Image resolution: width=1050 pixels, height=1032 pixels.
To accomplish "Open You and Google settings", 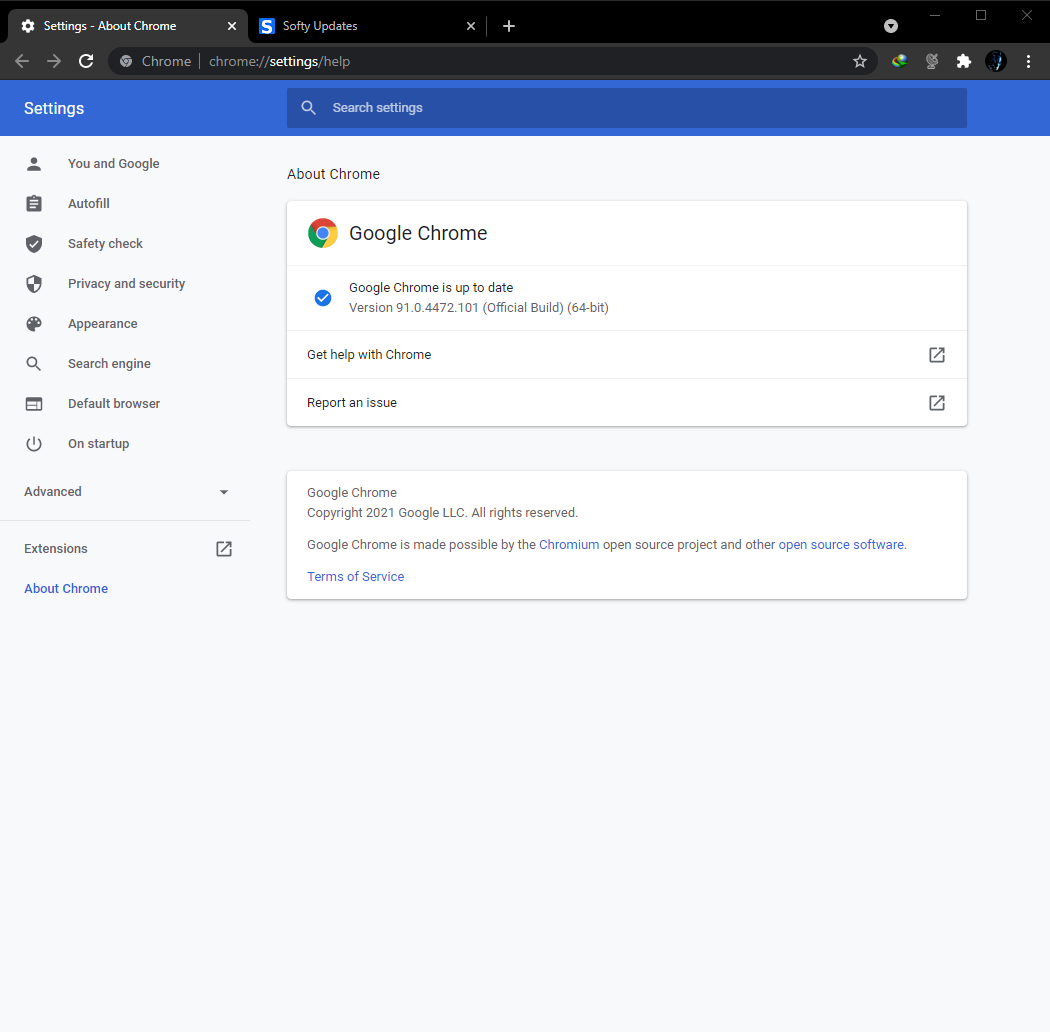I will pos(113,164).
